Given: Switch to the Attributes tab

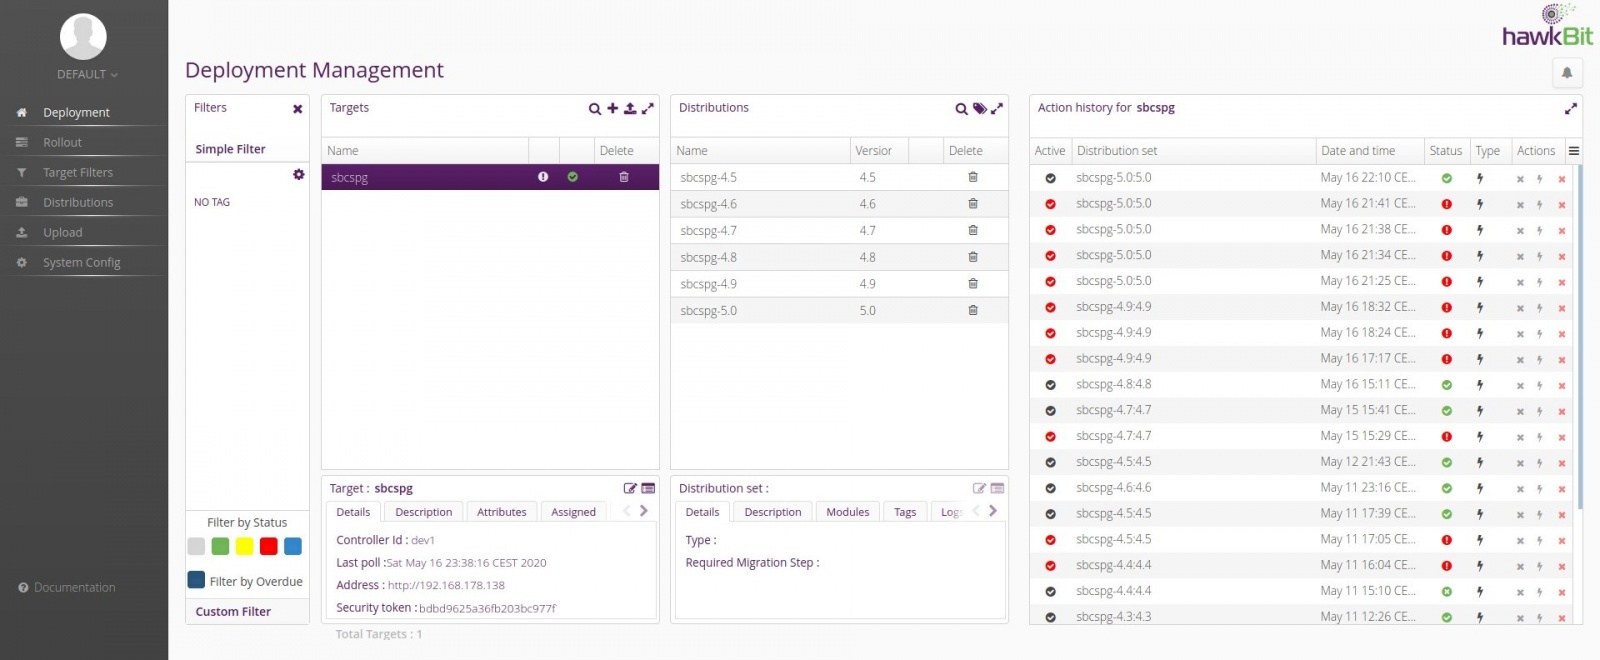Looking at the screenshot, I should tap(501, 512).
